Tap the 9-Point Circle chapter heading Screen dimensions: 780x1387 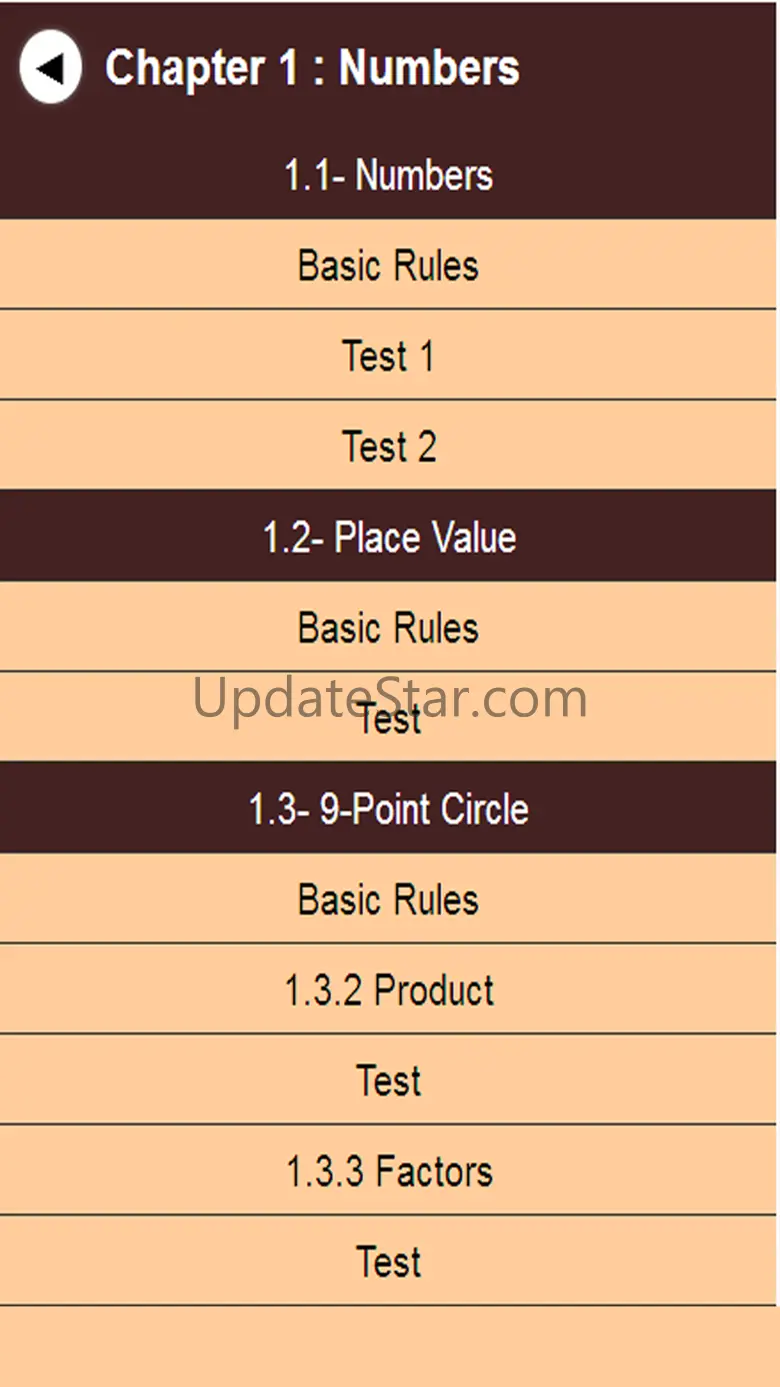(388, 808)
